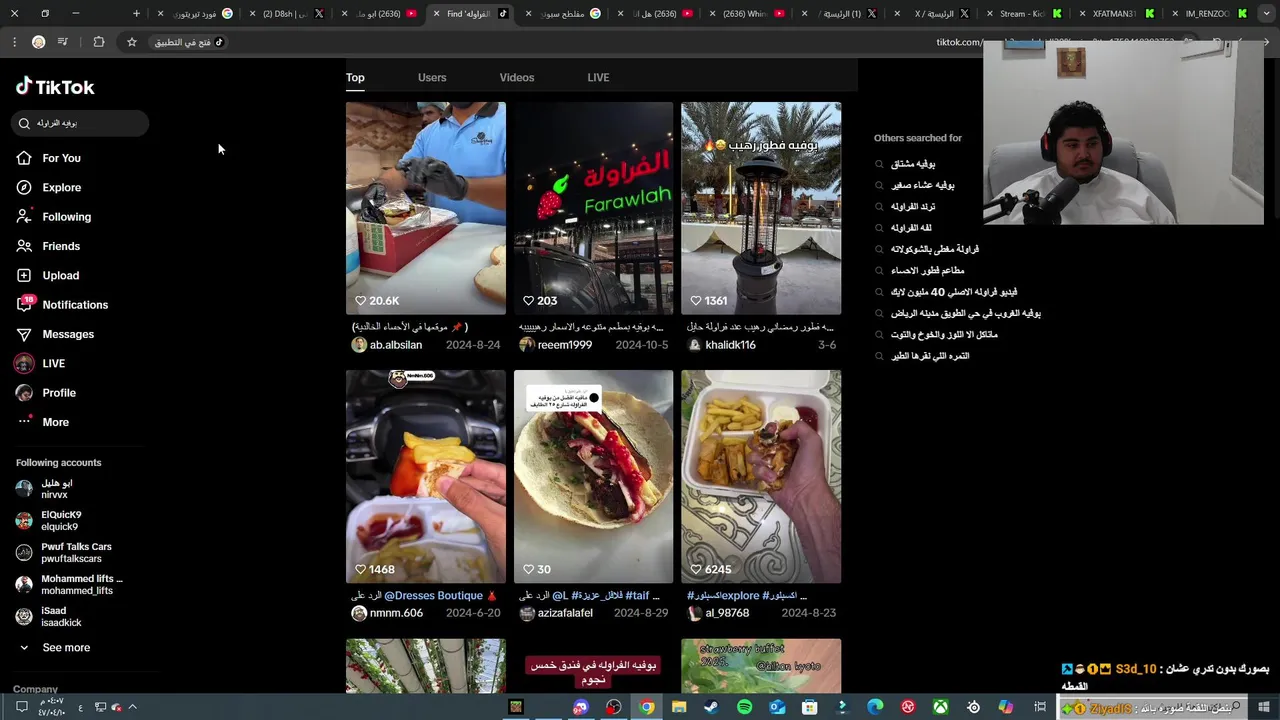Image resolution: width=1280 pixels, height=720 pixels.
Task: Open File Explorer from the taskbar
Action: tap(679, 707)
